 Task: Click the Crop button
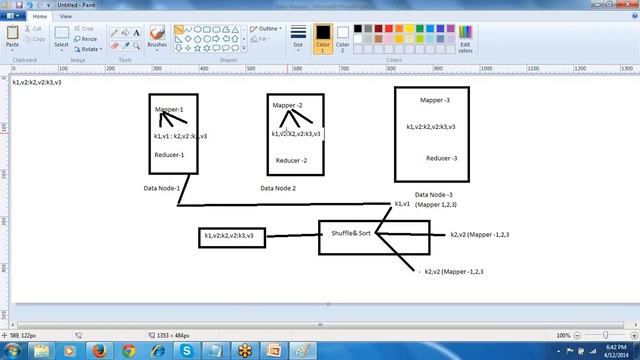tap(84, 29)
